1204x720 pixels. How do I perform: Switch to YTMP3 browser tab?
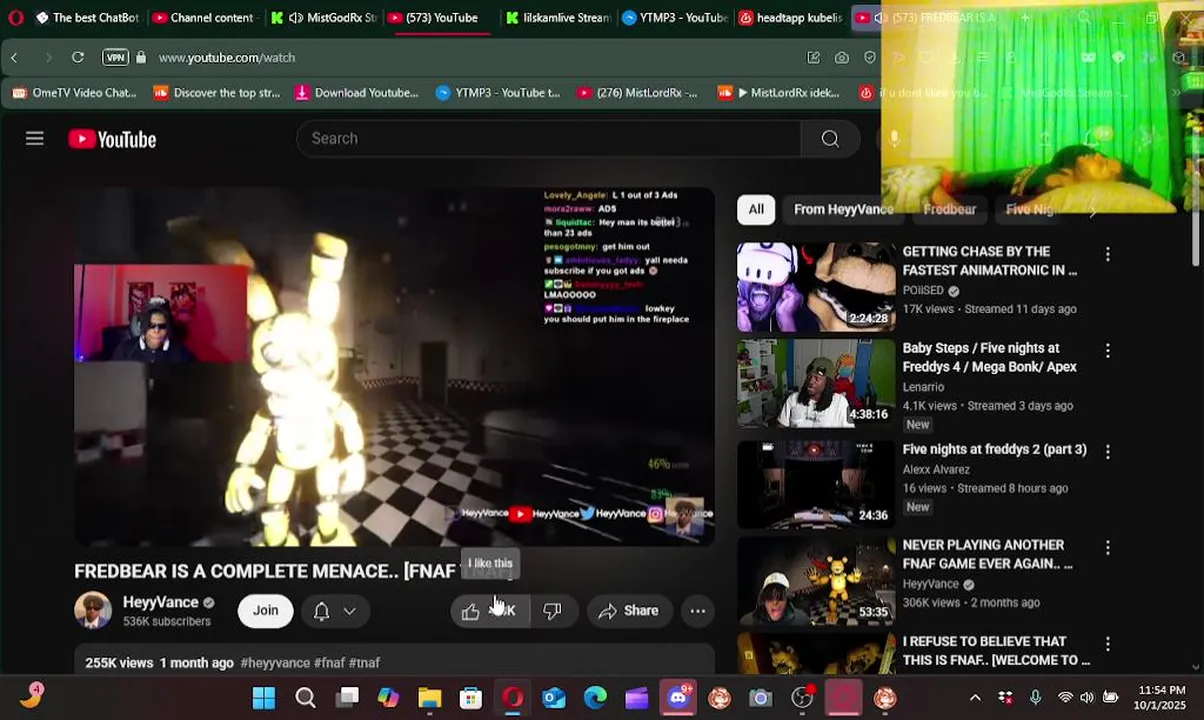[675, 18]
